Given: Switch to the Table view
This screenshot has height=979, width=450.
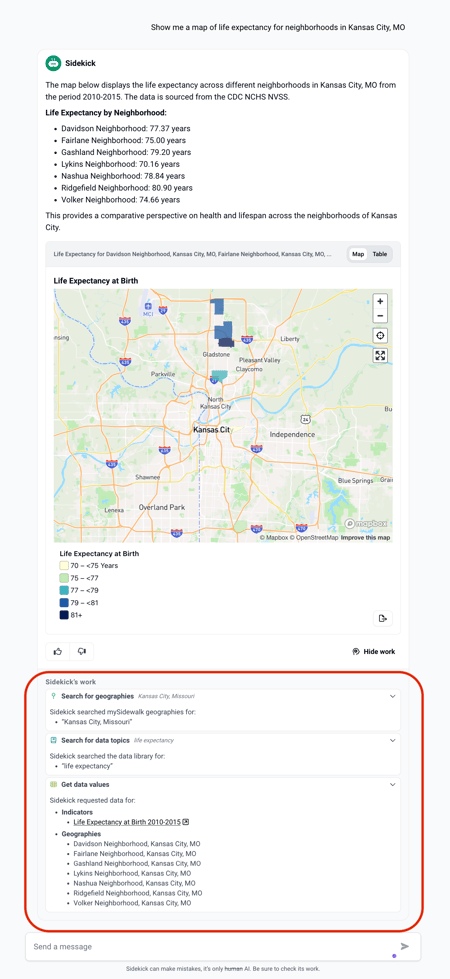Looking at the screenshot, I should [x=379, y=254].
